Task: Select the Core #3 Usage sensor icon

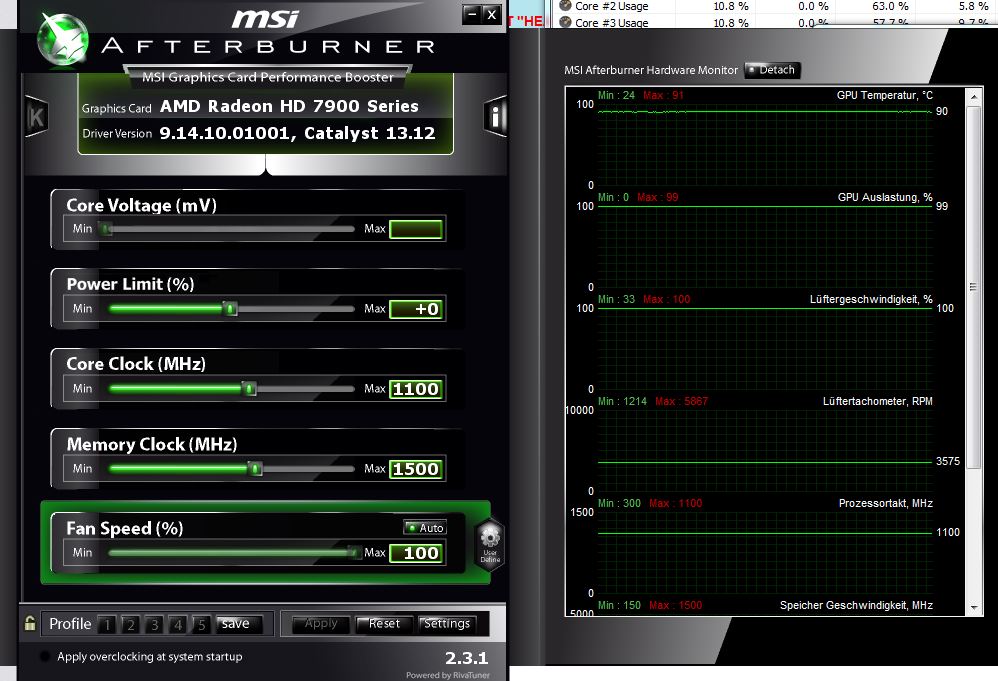Action: 565,22
